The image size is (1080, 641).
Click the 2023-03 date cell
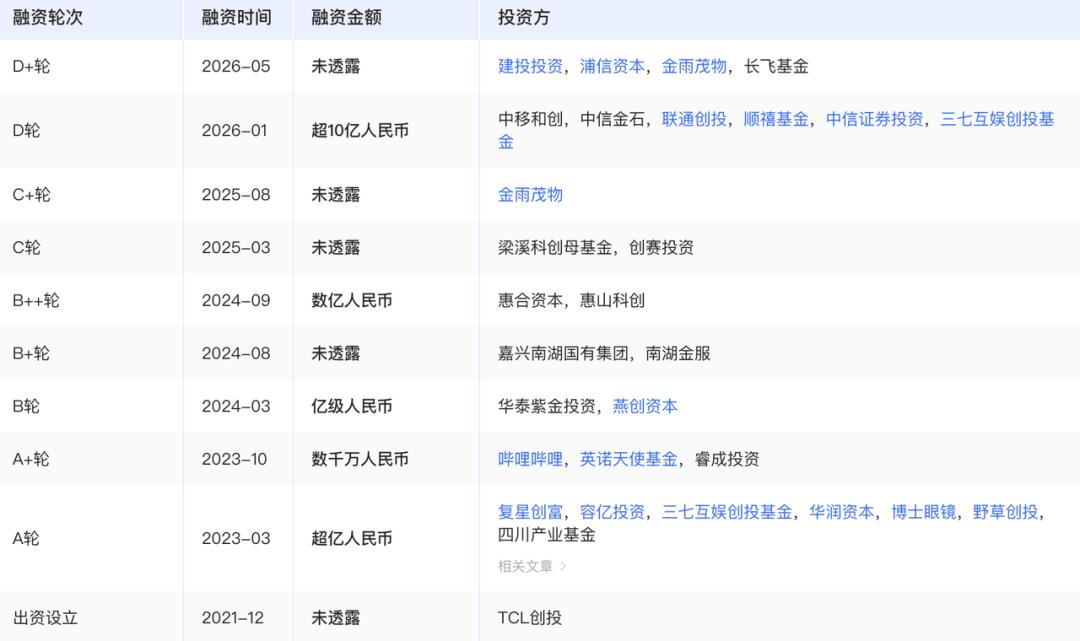coord(236,538)
